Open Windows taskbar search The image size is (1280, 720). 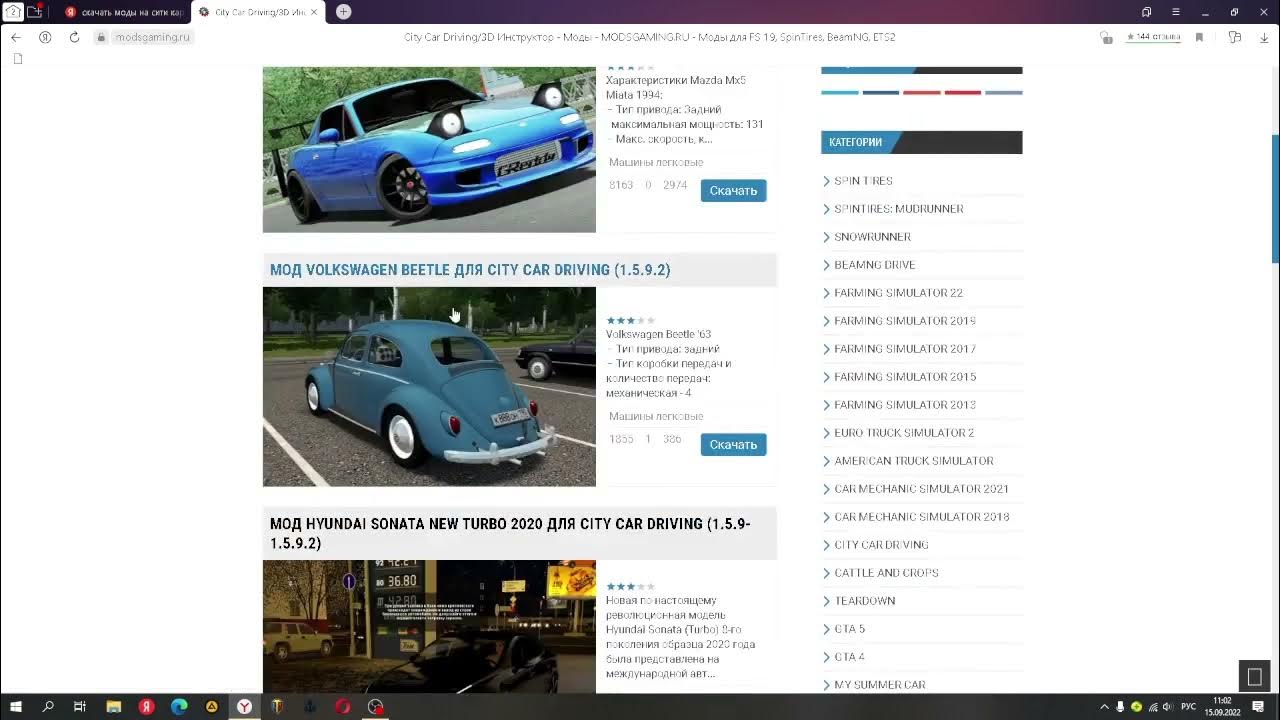point(48,706)
